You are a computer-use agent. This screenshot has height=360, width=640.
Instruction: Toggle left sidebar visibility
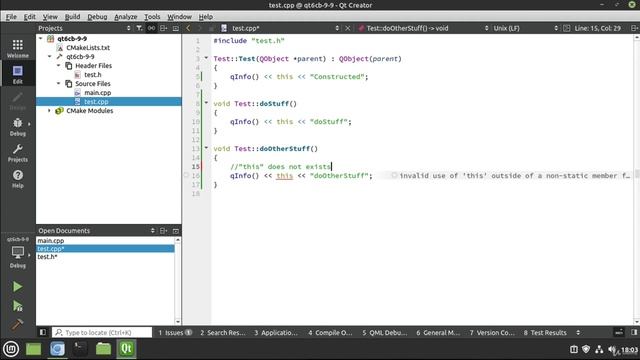(43, 332)
